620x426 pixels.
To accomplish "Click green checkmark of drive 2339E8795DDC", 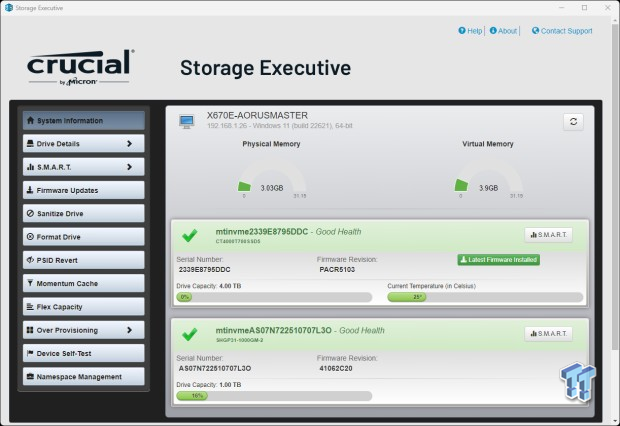I will coord(190,235).
